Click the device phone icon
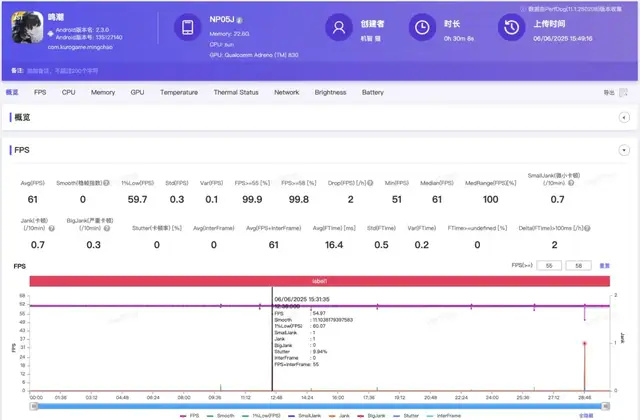Screen dimensions: 640x420 coord(187,27)
